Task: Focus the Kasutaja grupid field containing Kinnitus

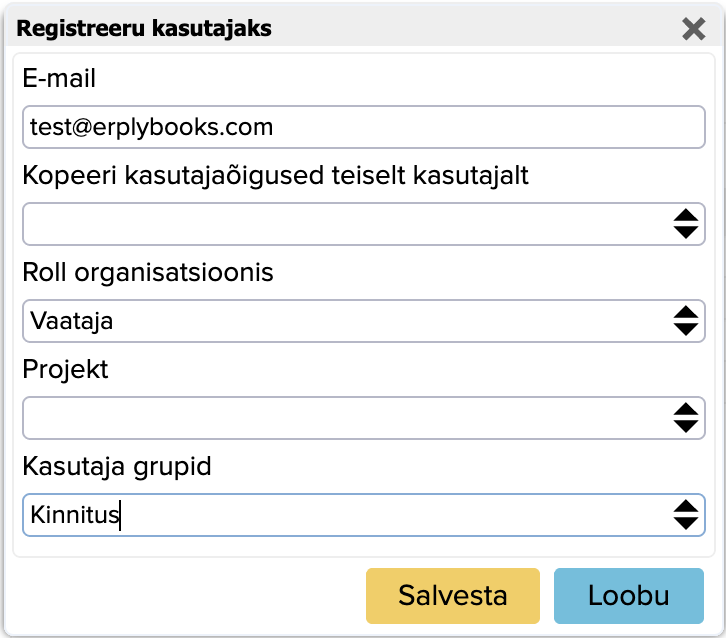Action: pos(363,515)
